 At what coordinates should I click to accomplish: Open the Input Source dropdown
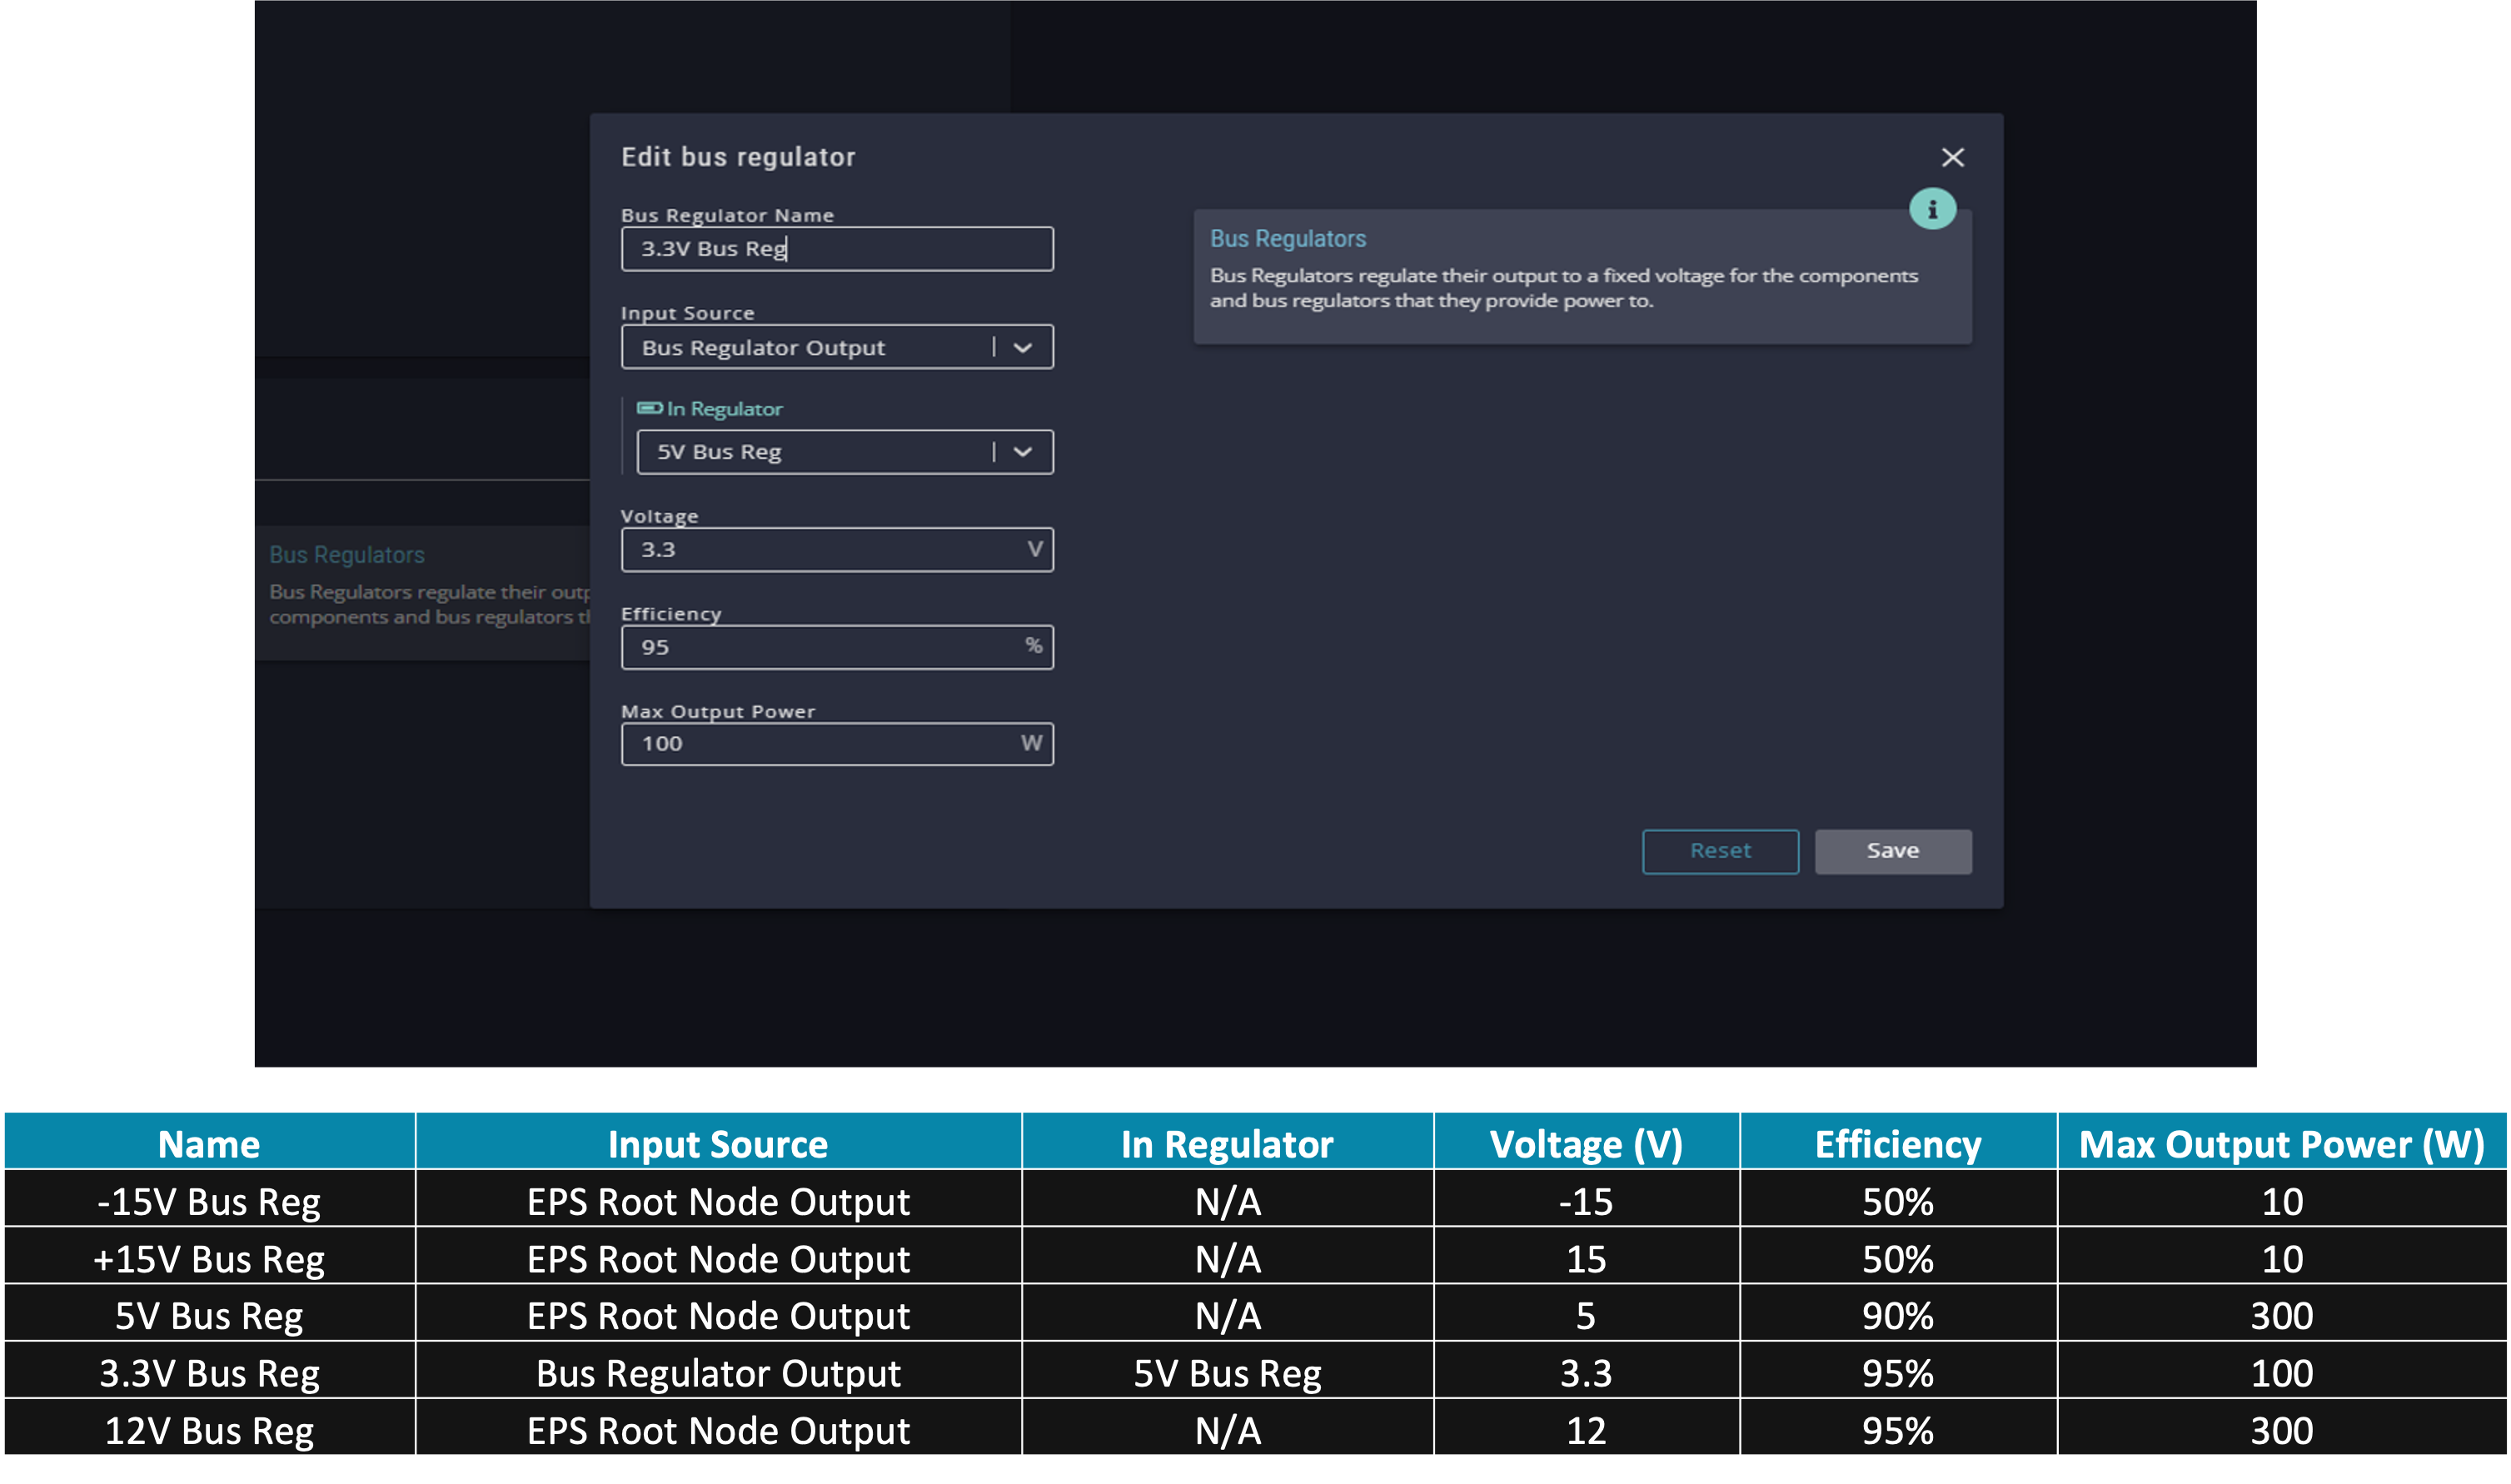(837, 347)
